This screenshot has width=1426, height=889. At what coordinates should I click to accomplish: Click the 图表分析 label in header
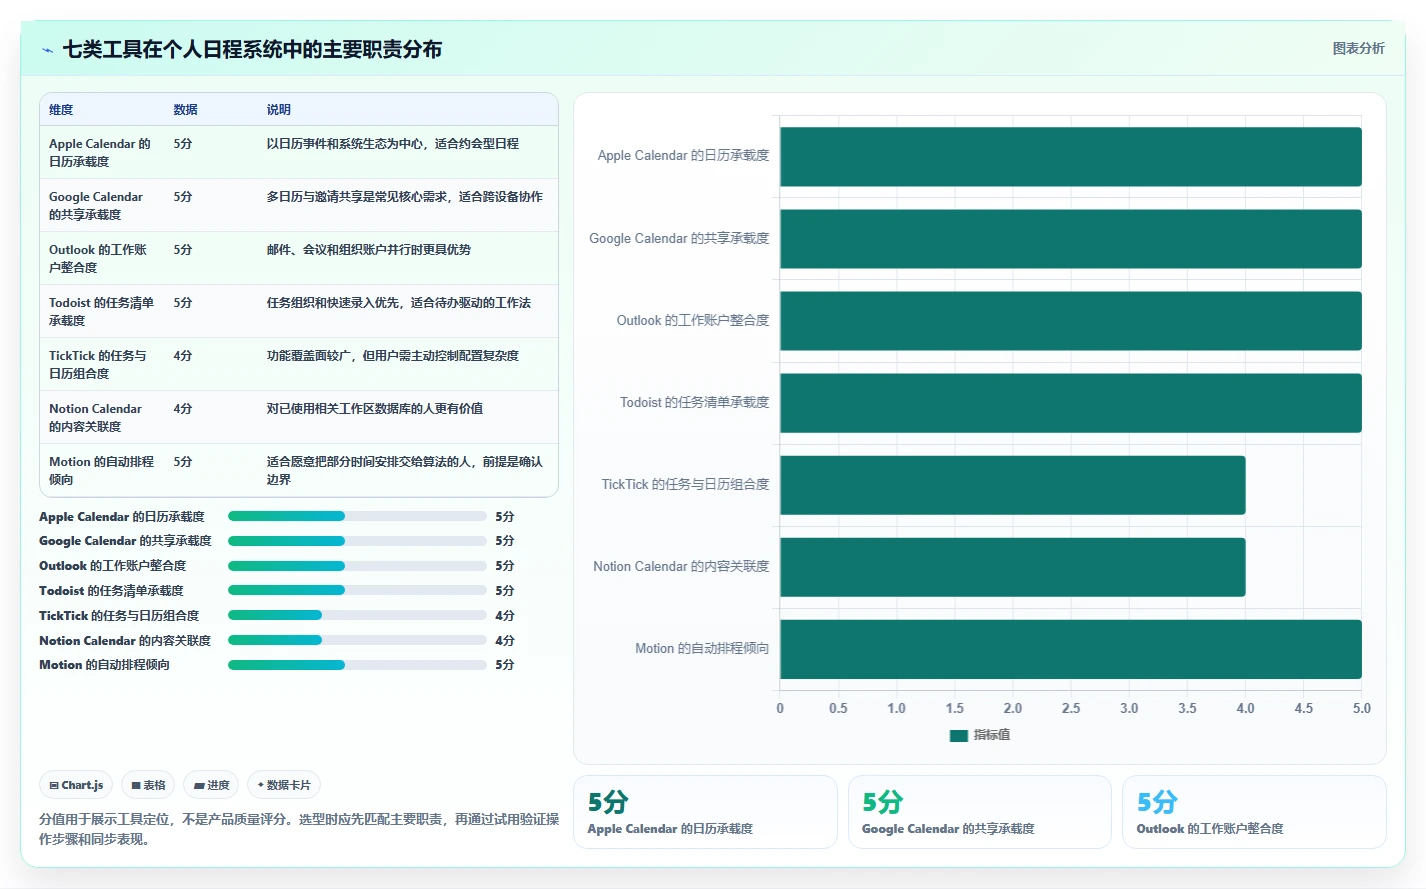coord(1358,48)
